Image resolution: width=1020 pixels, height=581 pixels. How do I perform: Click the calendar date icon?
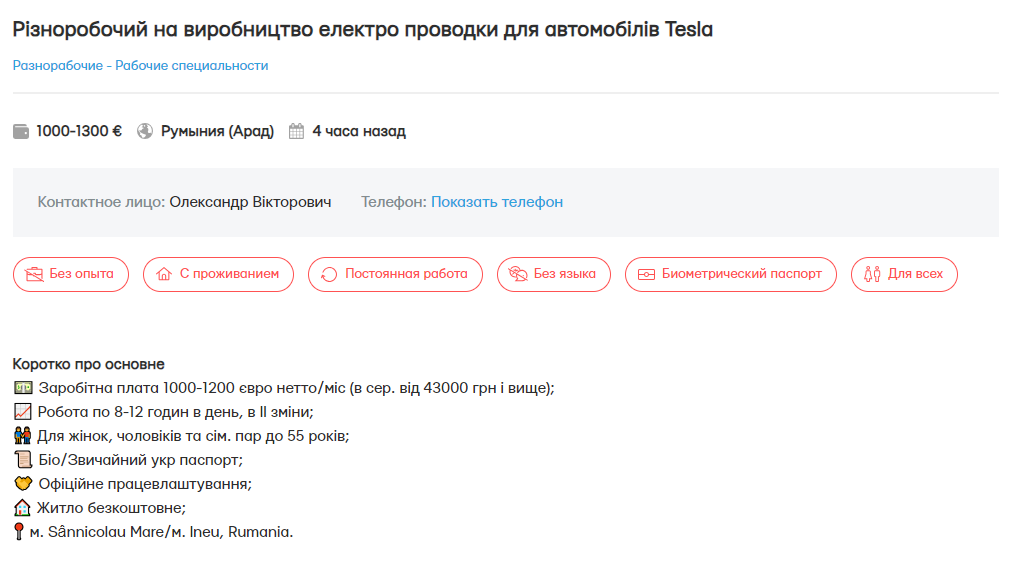[x=296, y=131]
